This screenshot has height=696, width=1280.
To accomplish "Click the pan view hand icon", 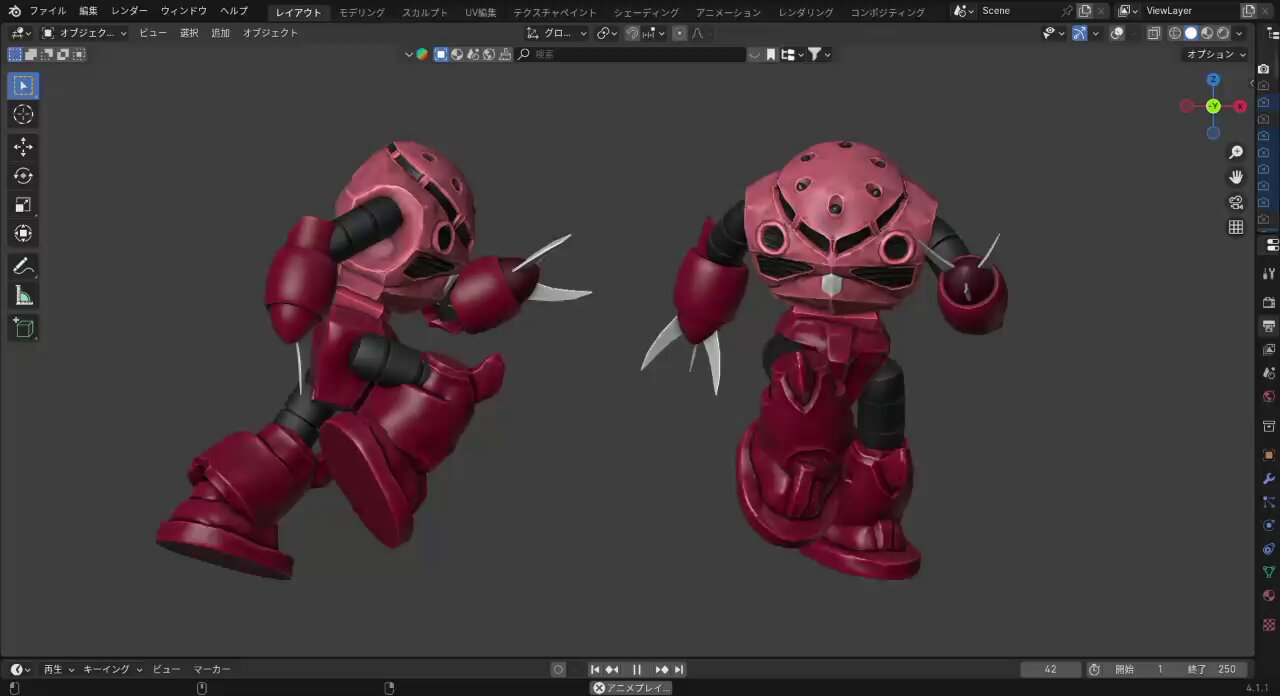I will click(x=1236, y=177).
